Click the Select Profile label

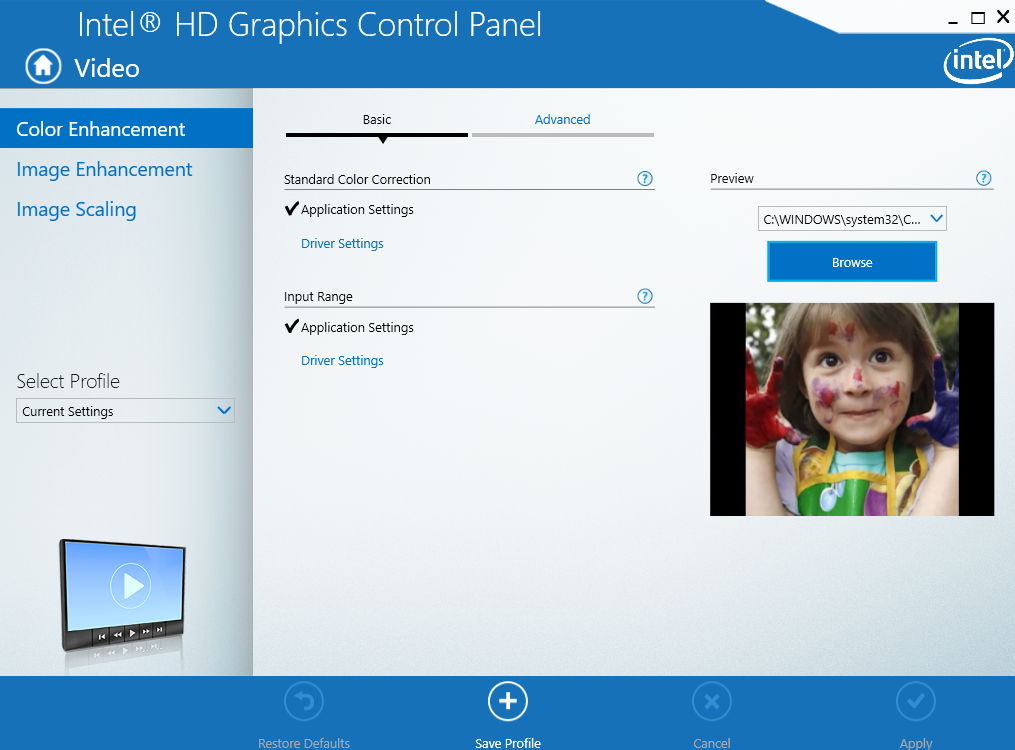click(68, 381)
